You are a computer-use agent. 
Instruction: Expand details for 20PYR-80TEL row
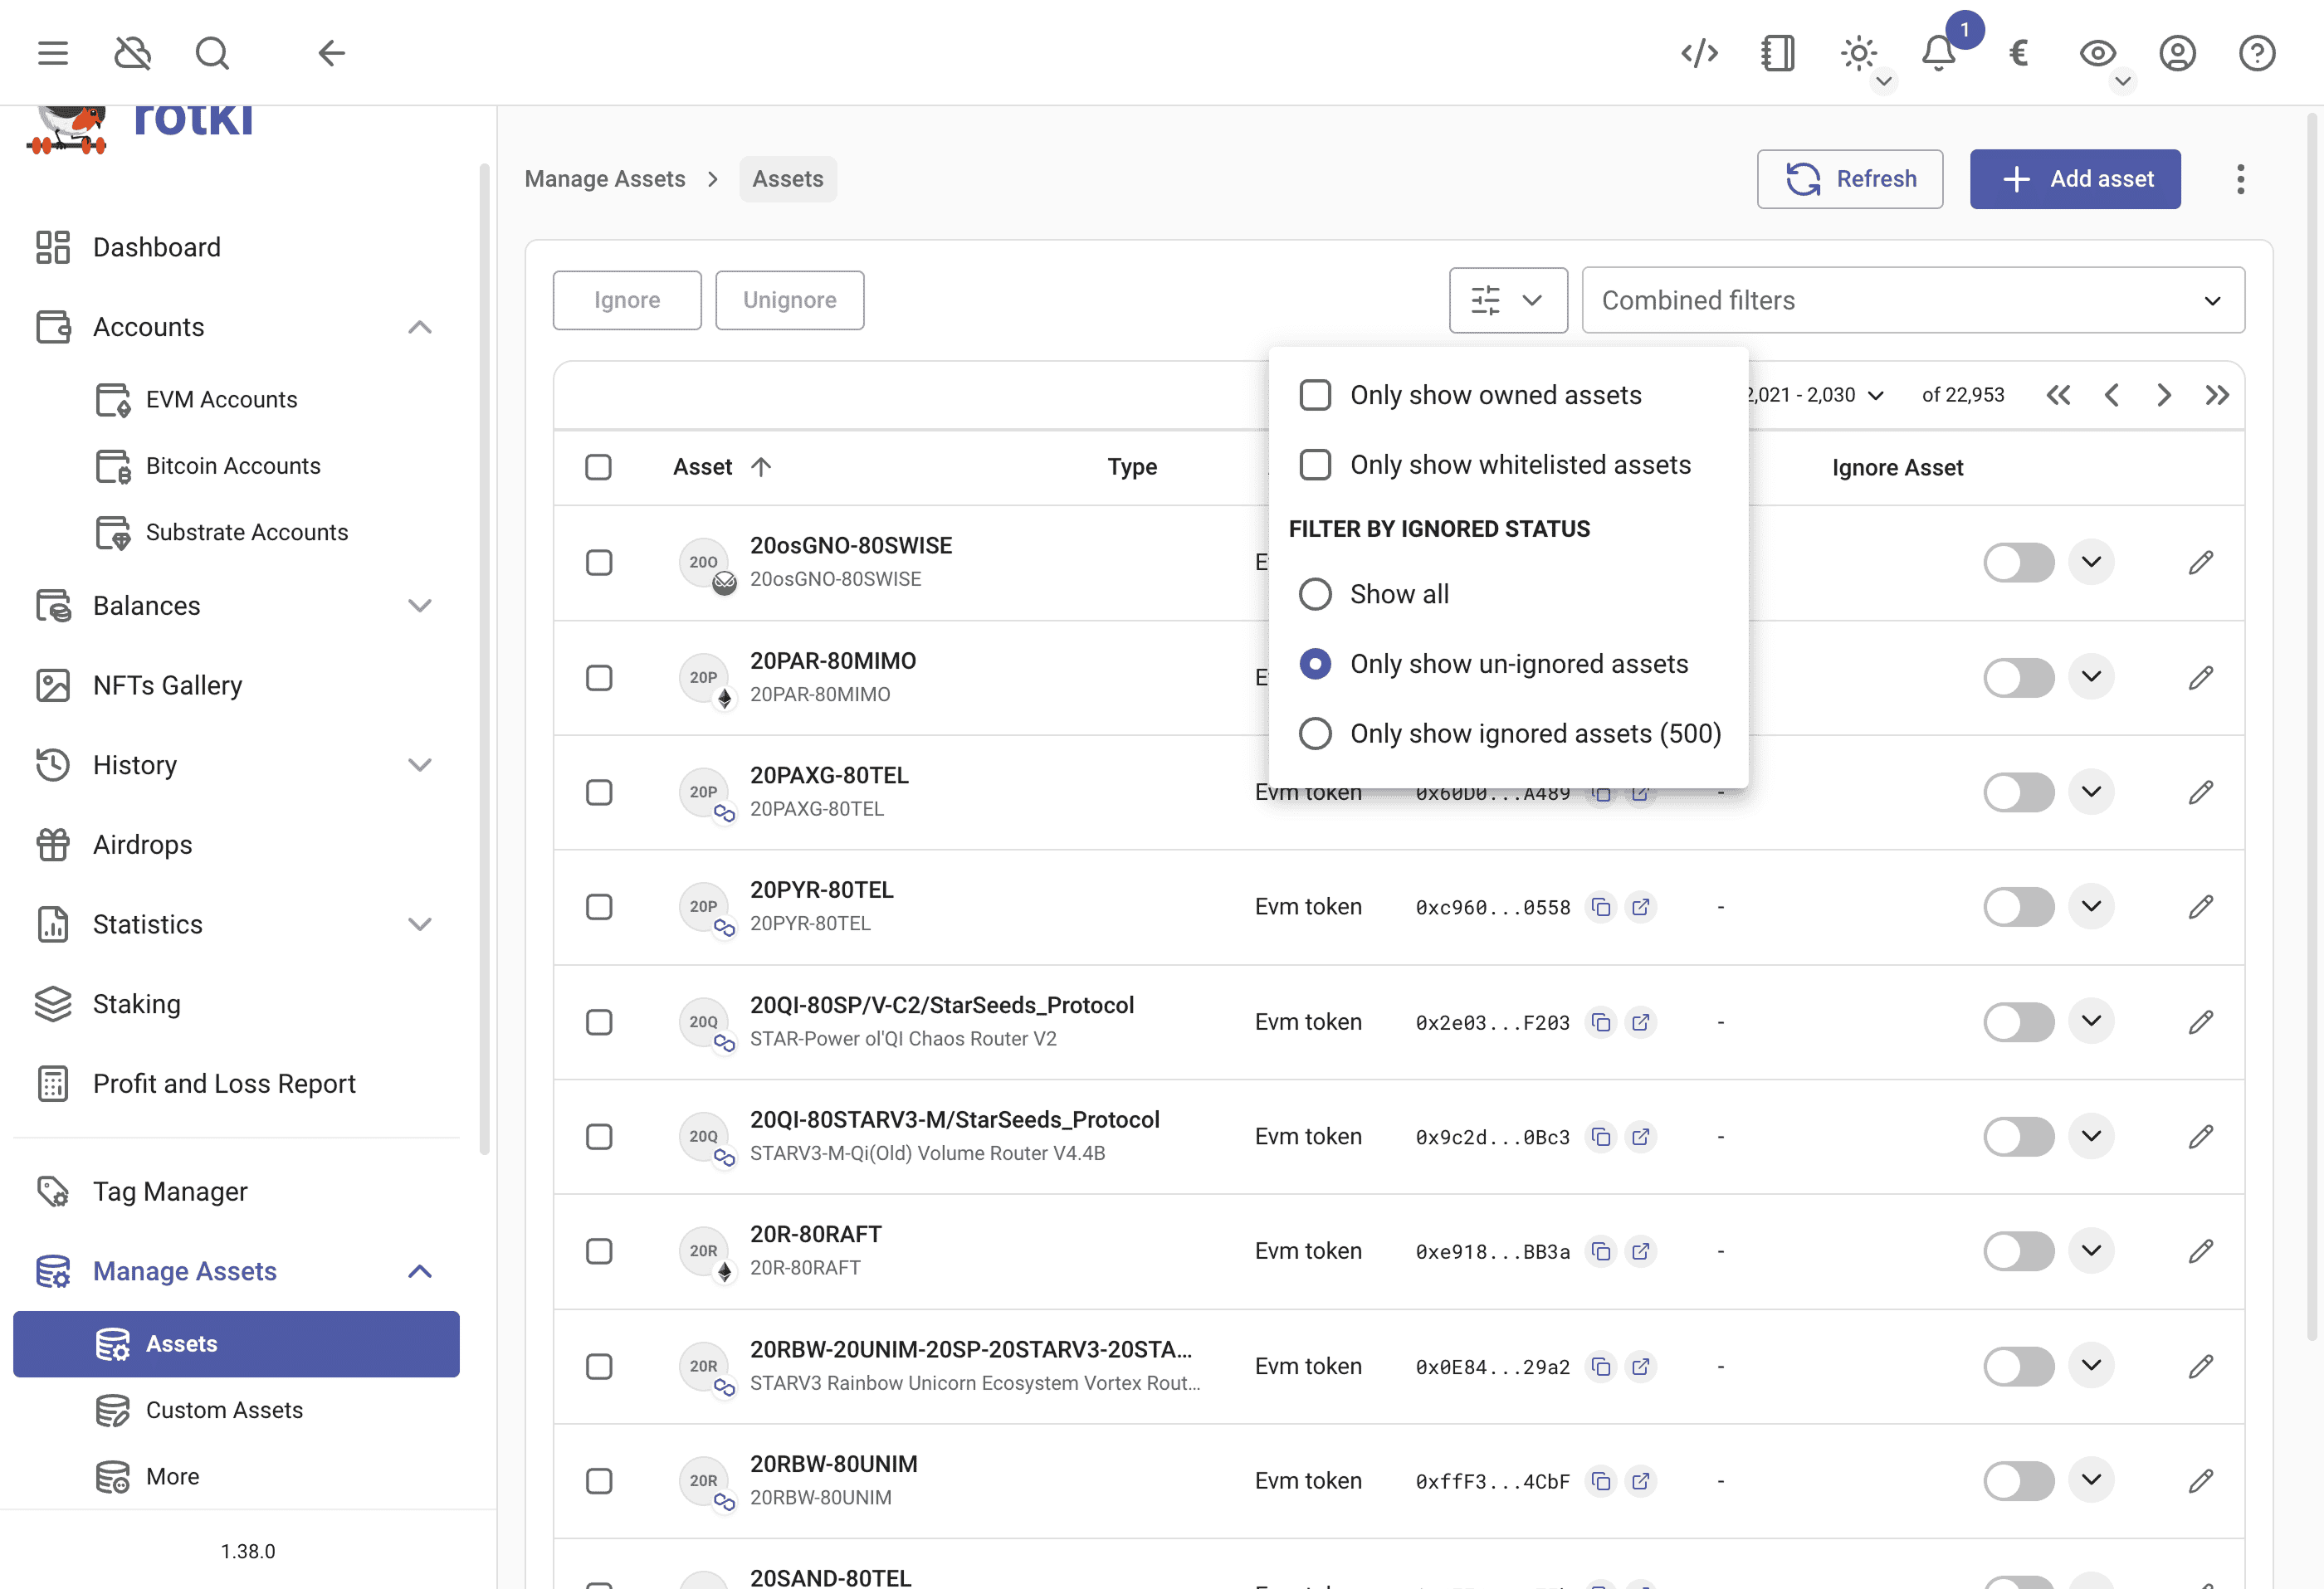(x=2090, y=906)
